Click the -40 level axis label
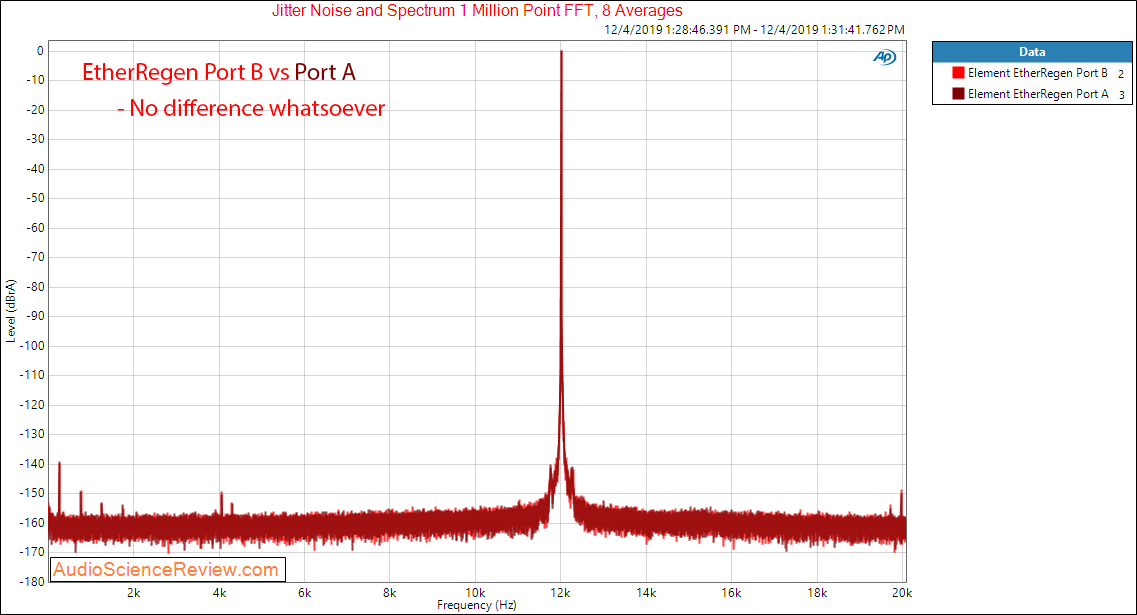Image resolution: width=1137 pixels, height=615 pixels. [x=35, y=168]
